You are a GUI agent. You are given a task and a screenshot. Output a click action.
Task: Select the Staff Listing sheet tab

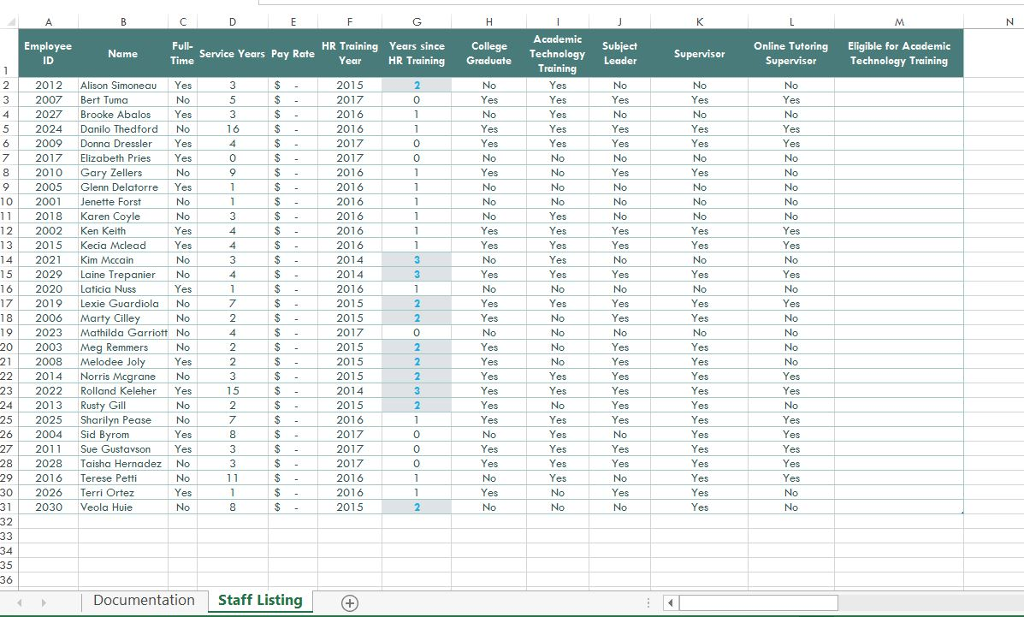260,601
